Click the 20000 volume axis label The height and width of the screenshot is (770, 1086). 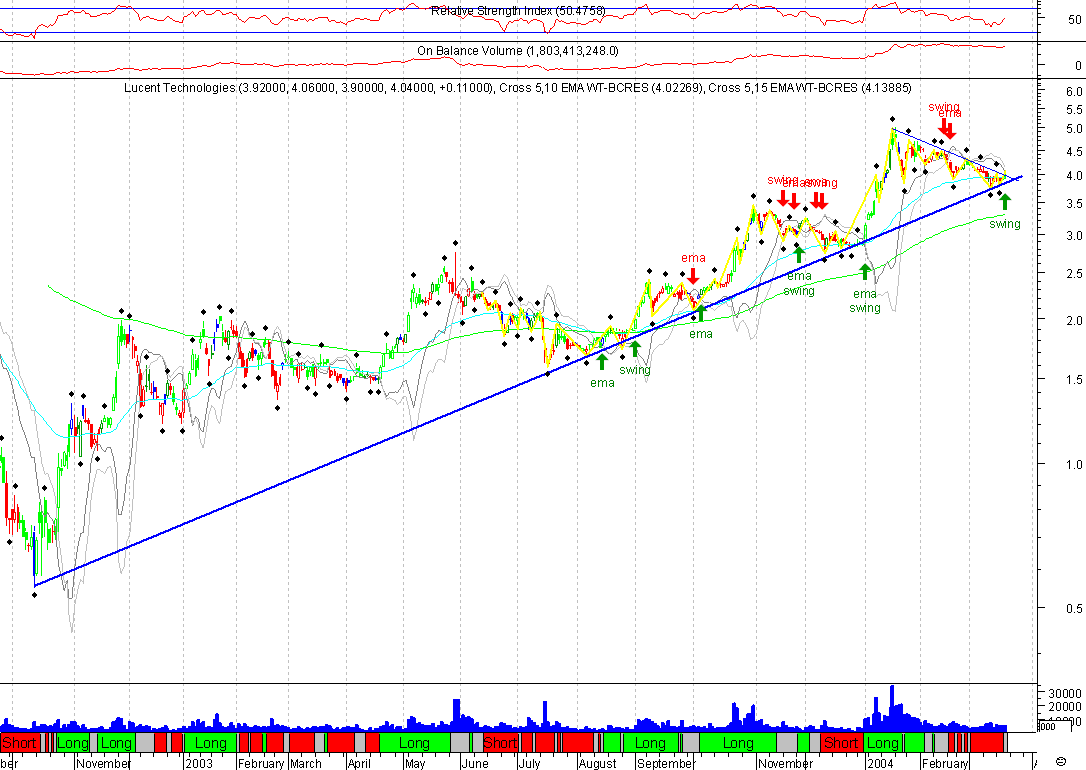(x=1065, y=706)
